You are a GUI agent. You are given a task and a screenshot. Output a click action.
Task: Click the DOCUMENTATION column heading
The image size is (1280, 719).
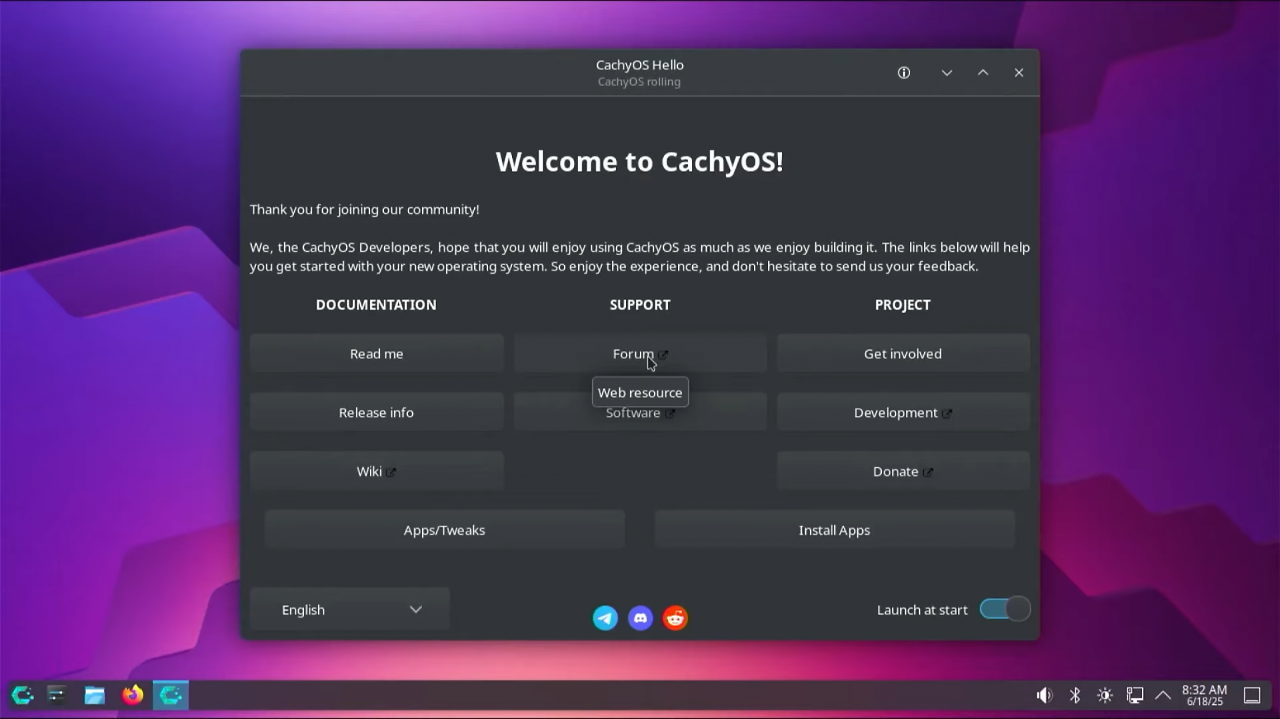pos(376,304)
